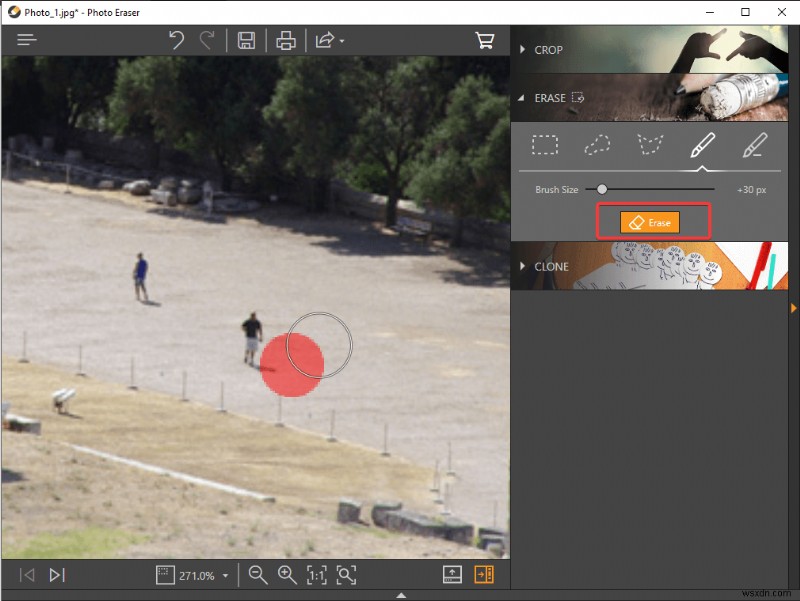Fit image to screen
800x601 pixels.
click(345, 575)
